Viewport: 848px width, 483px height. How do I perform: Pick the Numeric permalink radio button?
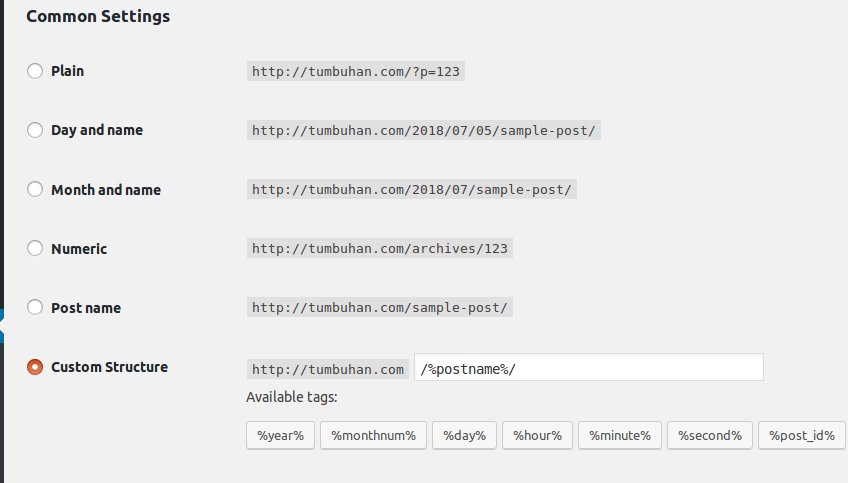click(x=35, y=249)
